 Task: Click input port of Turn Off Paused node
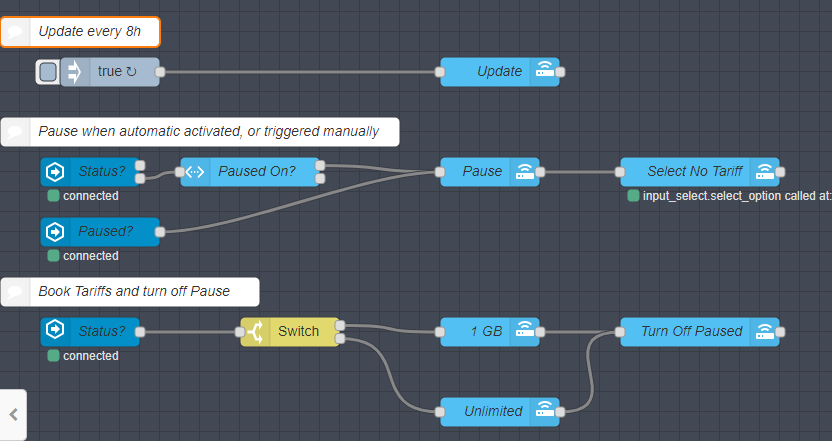(x=620, y=332)
